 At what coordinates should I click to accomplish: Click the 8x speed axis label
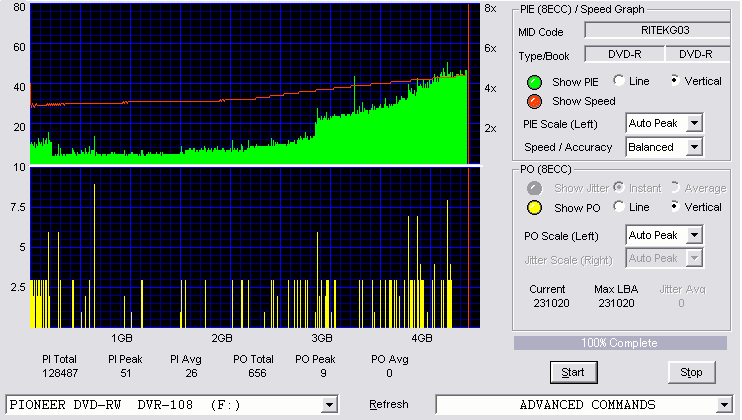coord(490,9)
